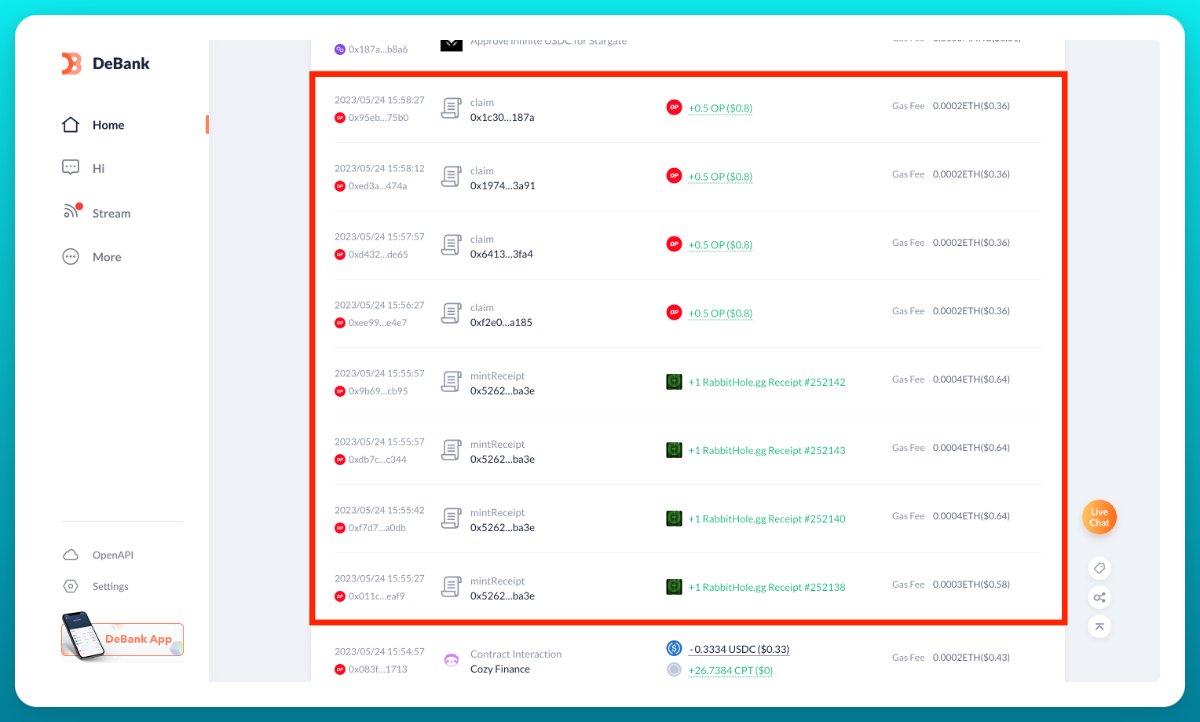Click OP token icon in 15:58:12 row
Image resolution: width=1200 pixels, height=722 pixels.
click(x=674, y=175)
